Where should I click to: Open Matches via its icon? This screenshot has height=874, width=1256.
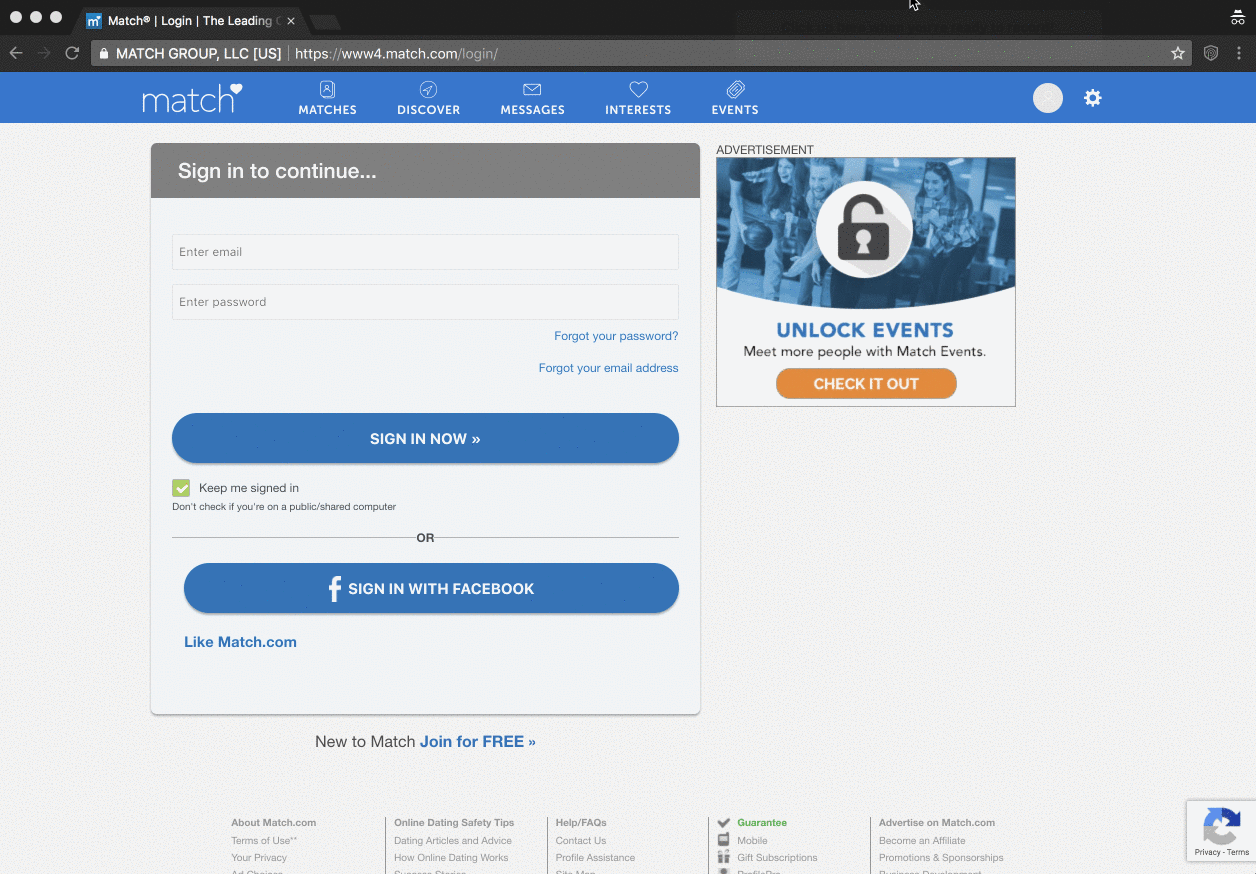click(x=327, y=89)
